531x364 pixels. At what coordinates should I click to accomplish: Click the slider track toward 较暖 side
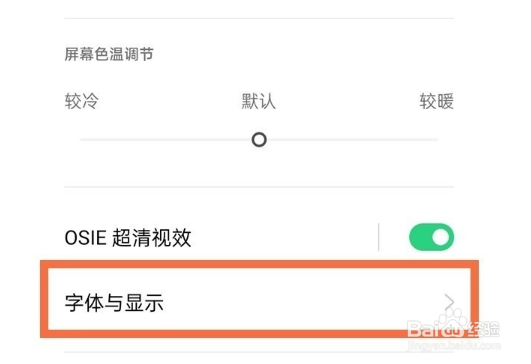(353, 140)
